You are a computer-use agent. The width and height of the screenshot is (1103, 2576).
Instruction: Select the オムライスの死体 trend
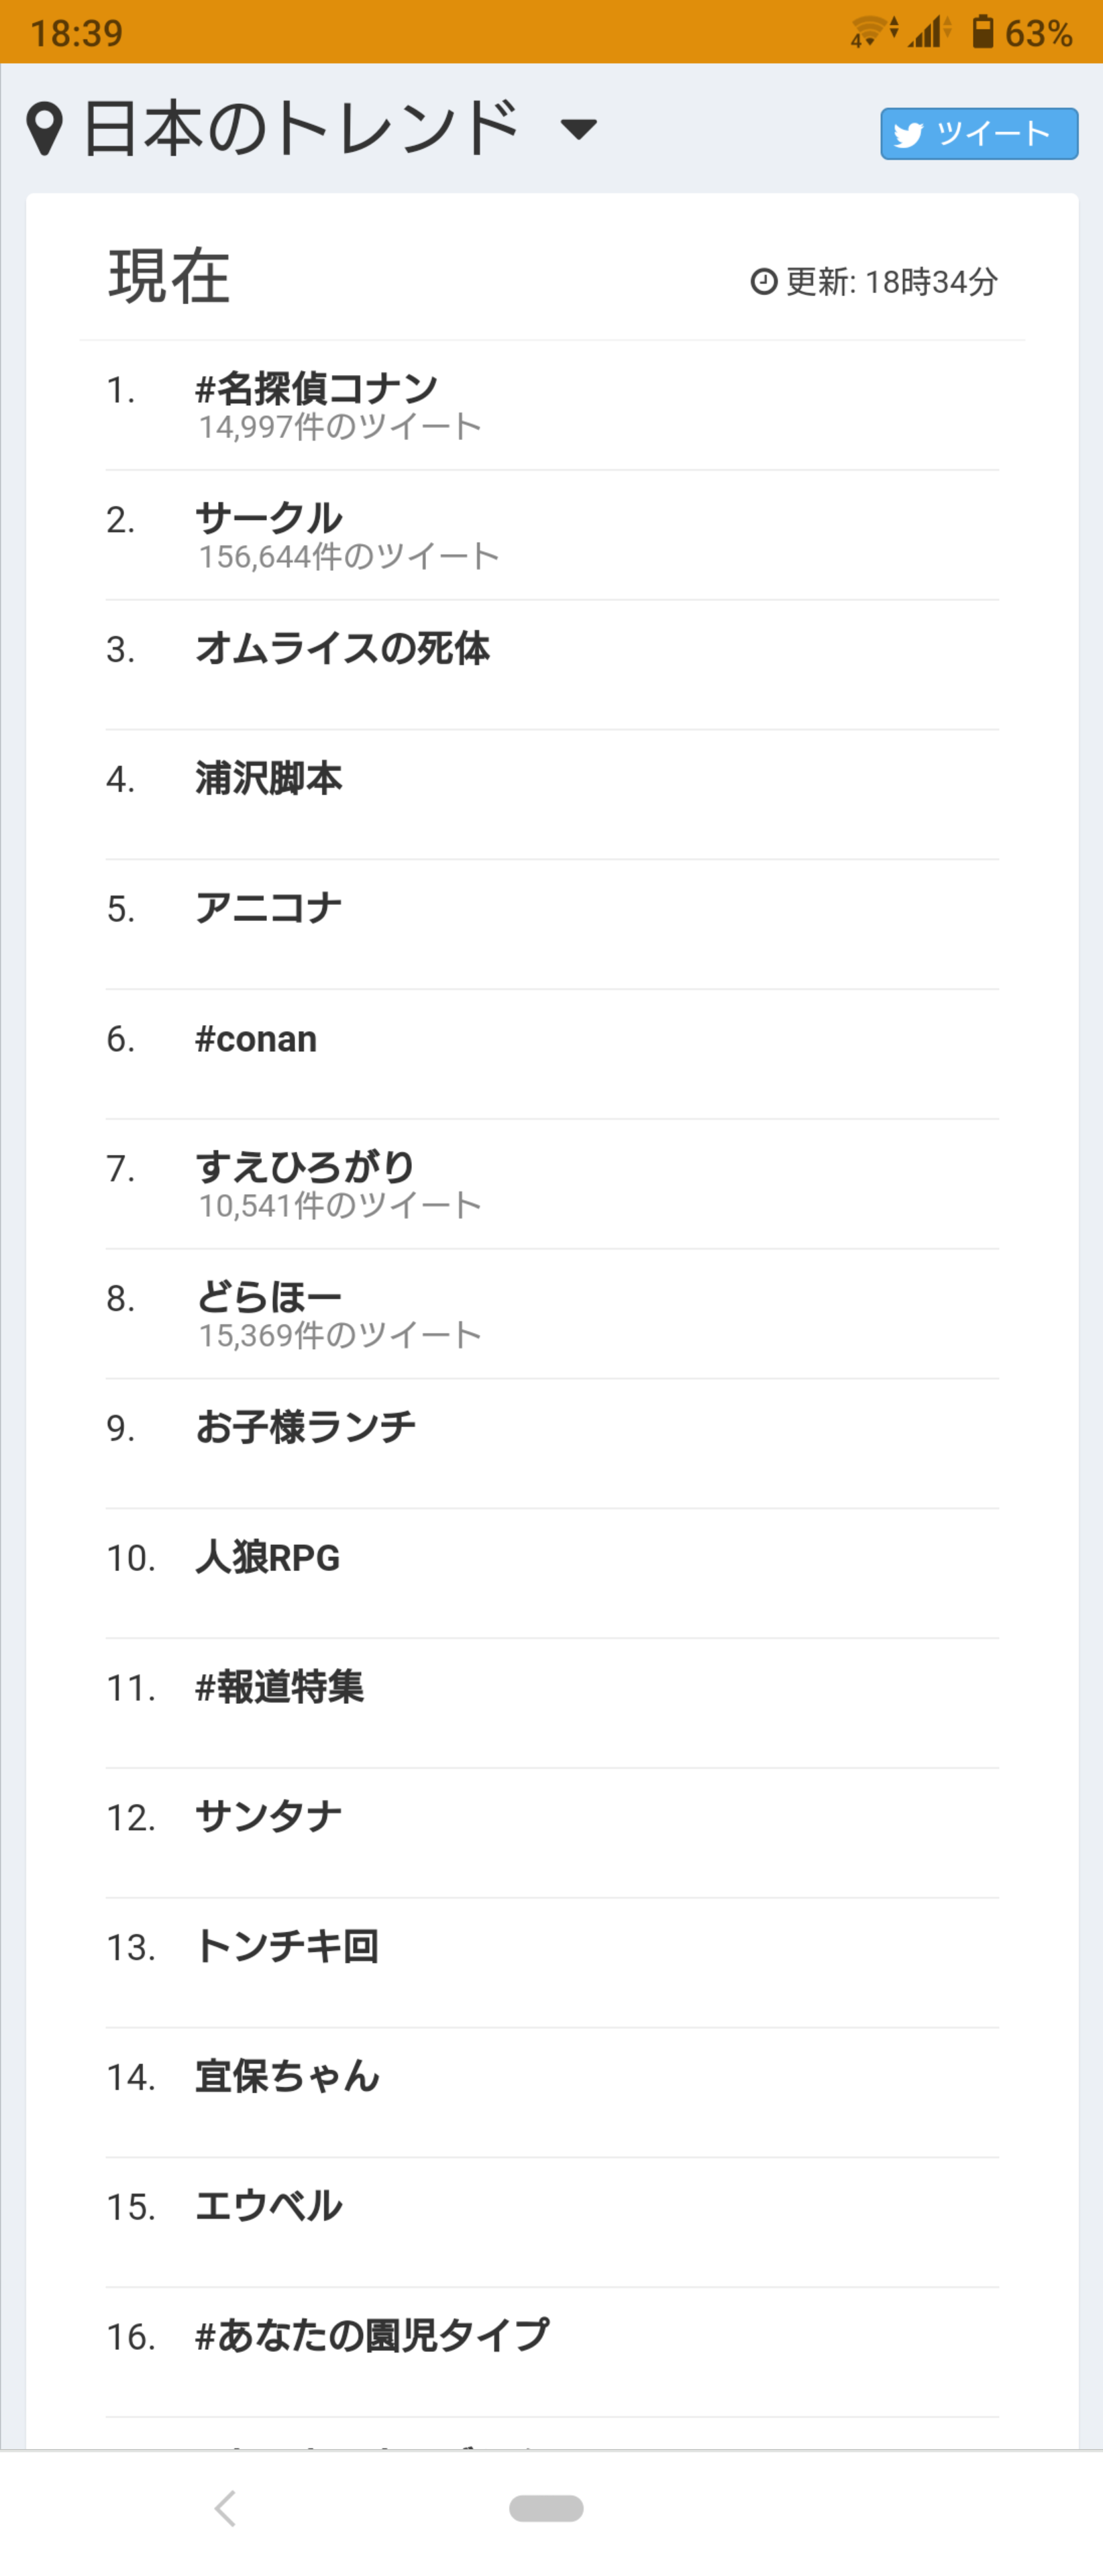343,649
